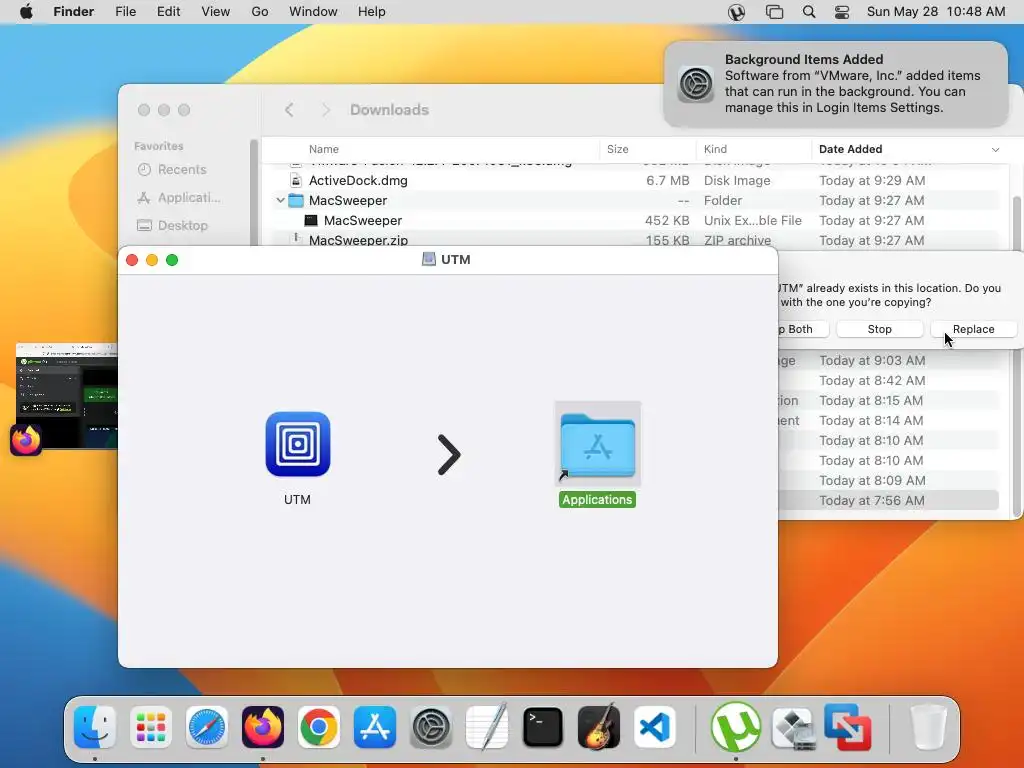Click Keep Both in the copy dialog
This screenshot has height=768, width=1024.
[x=804, y=329]
